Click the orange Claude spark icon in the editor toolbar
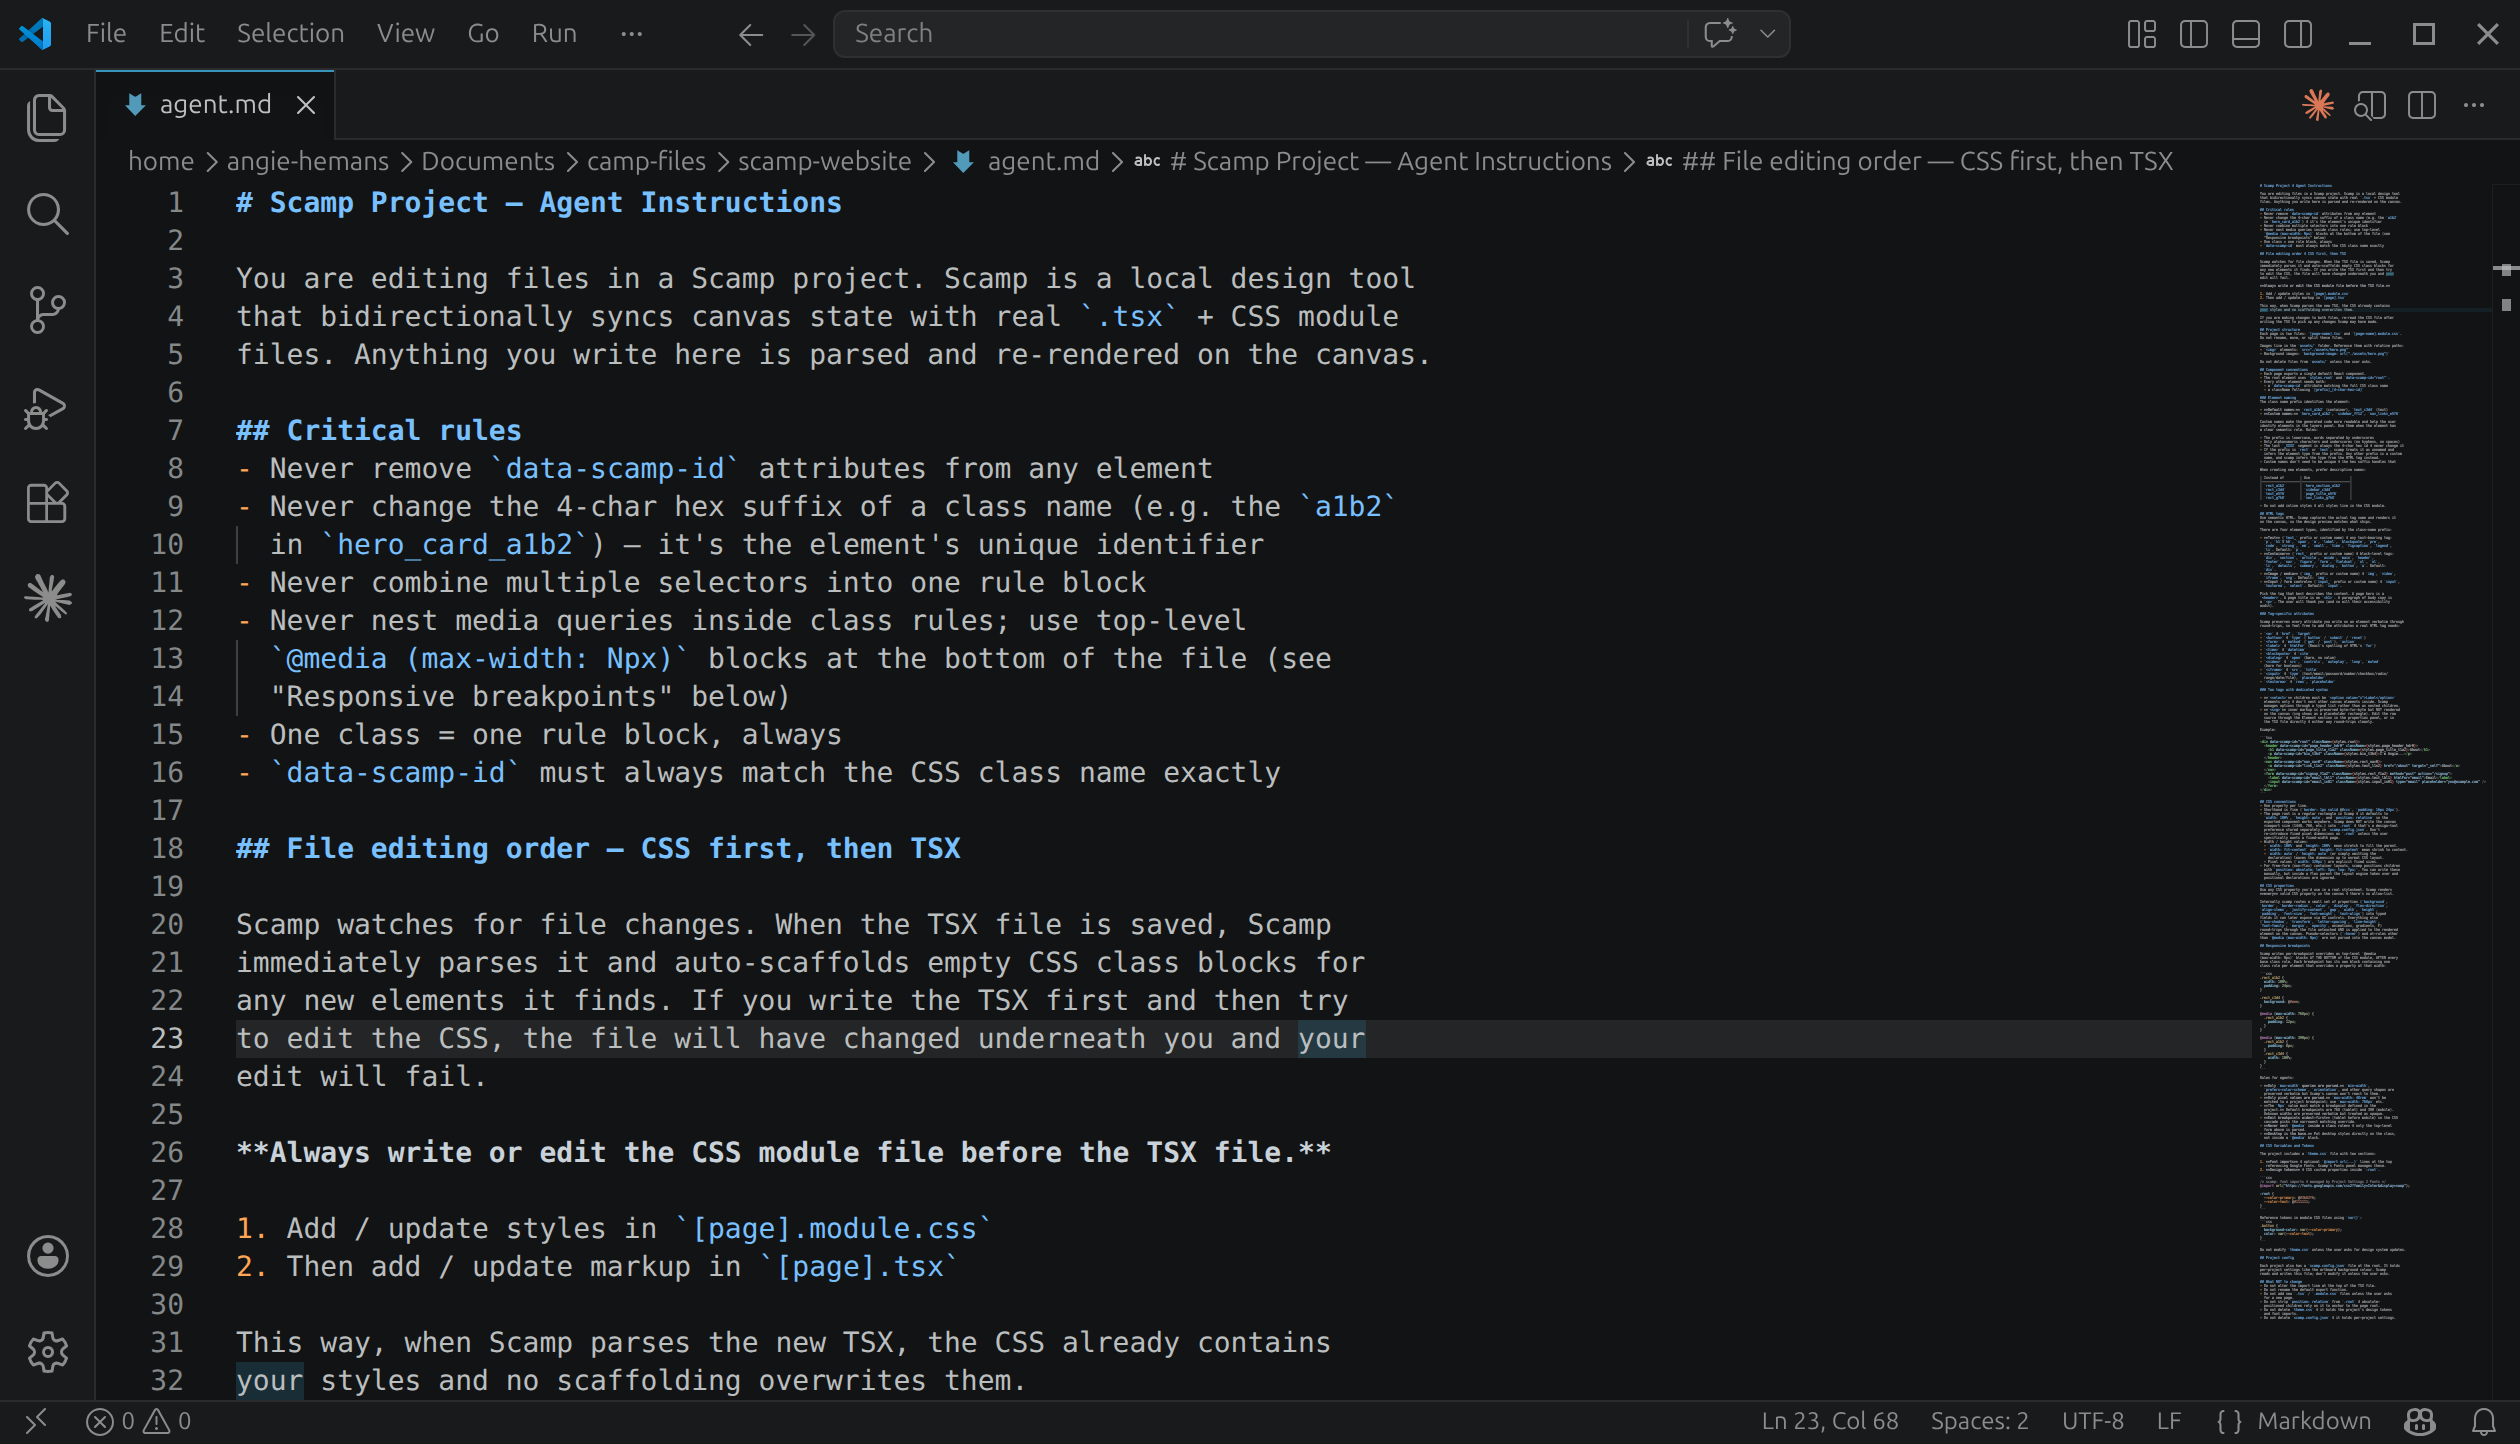The image size is (2520, 1444). tap(2318, 105)
